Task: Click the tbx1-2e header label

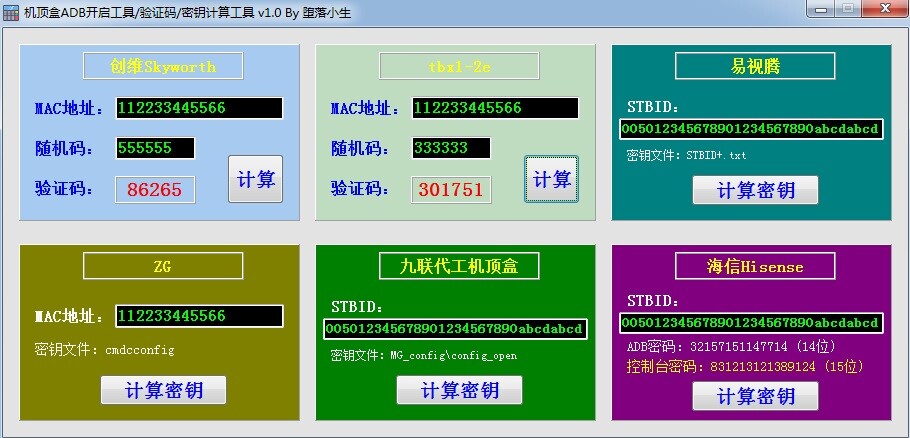Action: [x=459, y=66]
